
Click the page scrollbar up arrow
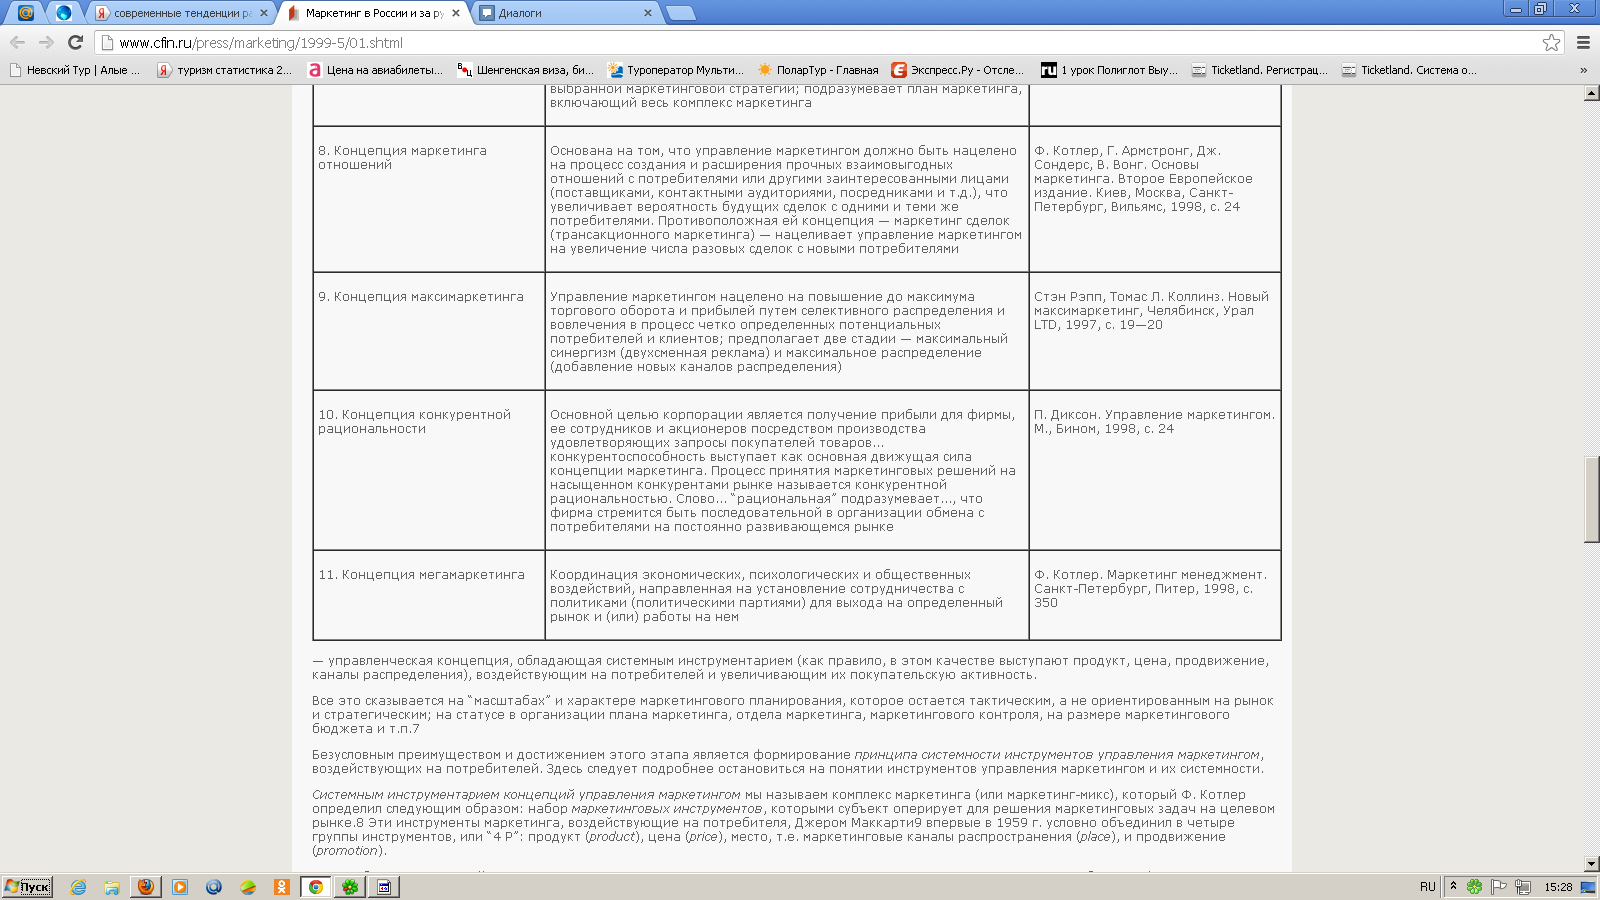click(x=1592, y=93)
